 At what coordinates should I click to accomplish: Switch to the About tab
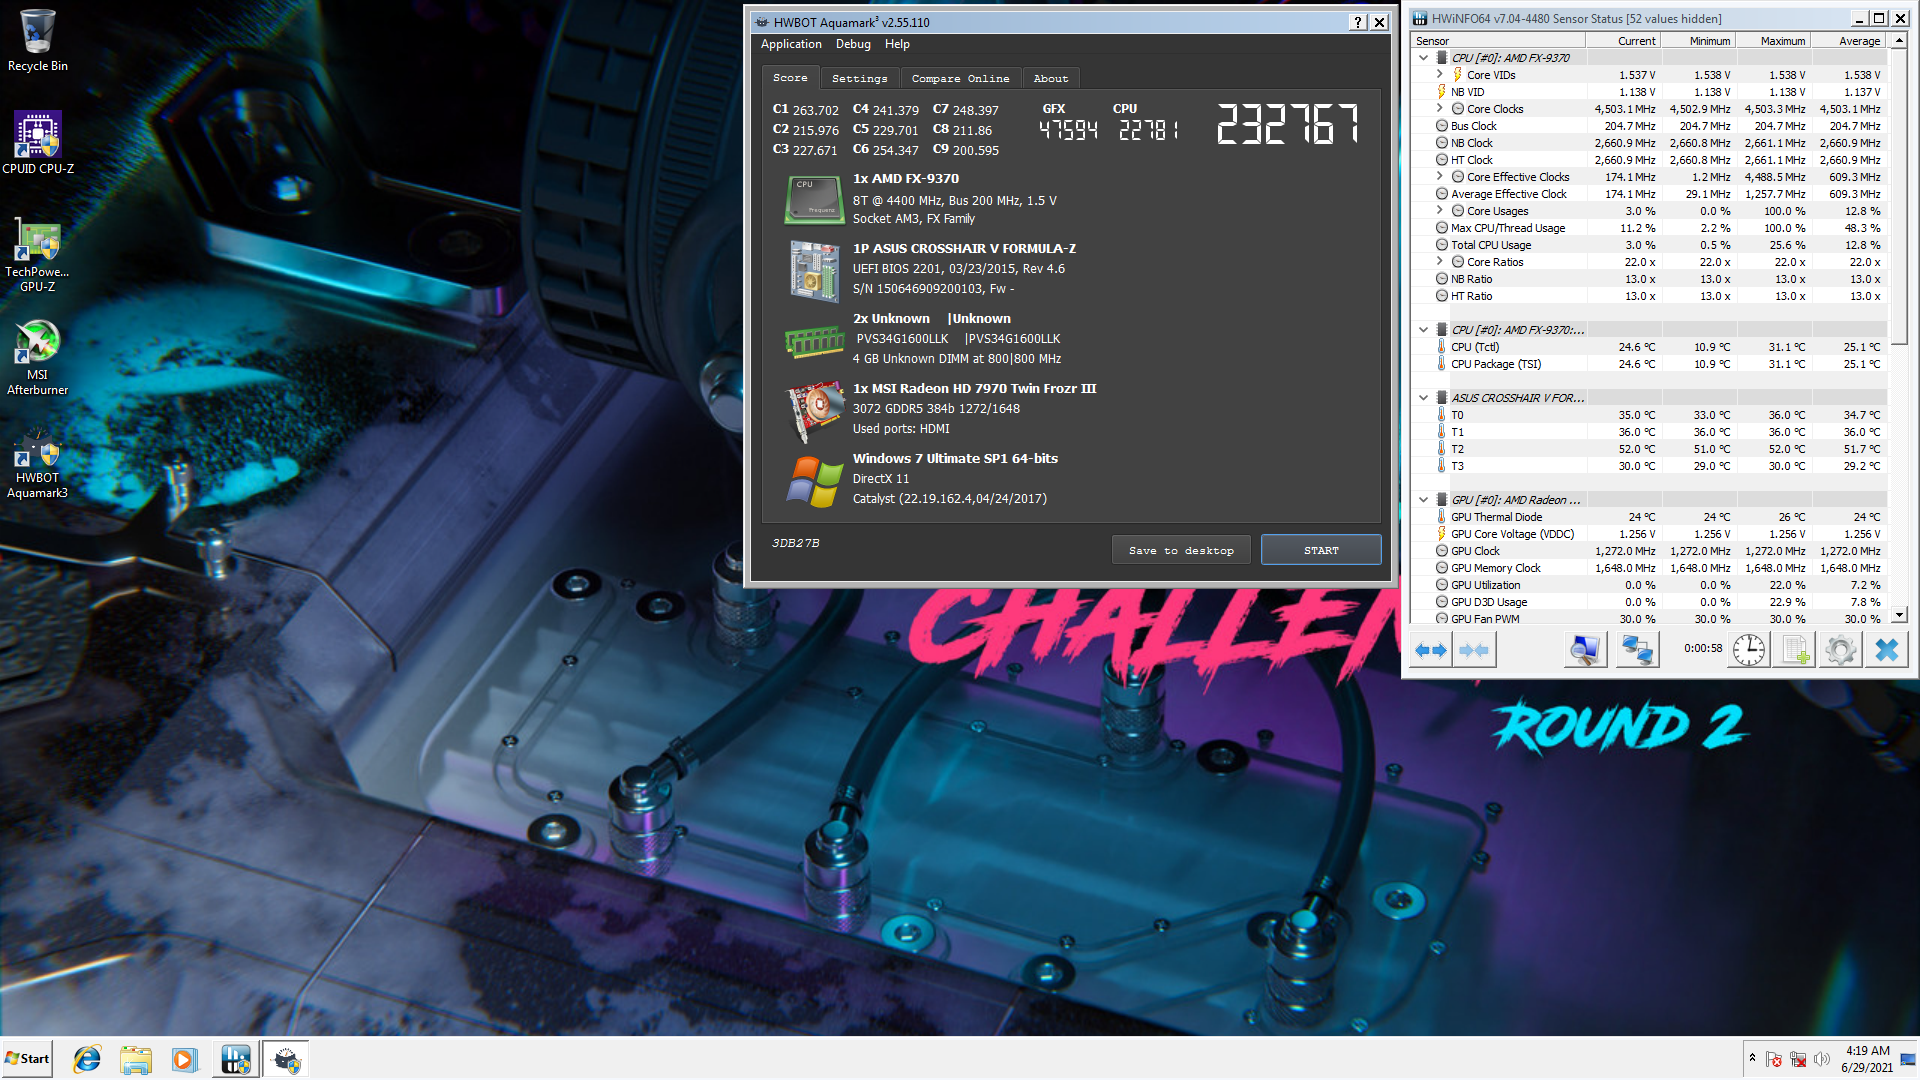(1050, 78)
